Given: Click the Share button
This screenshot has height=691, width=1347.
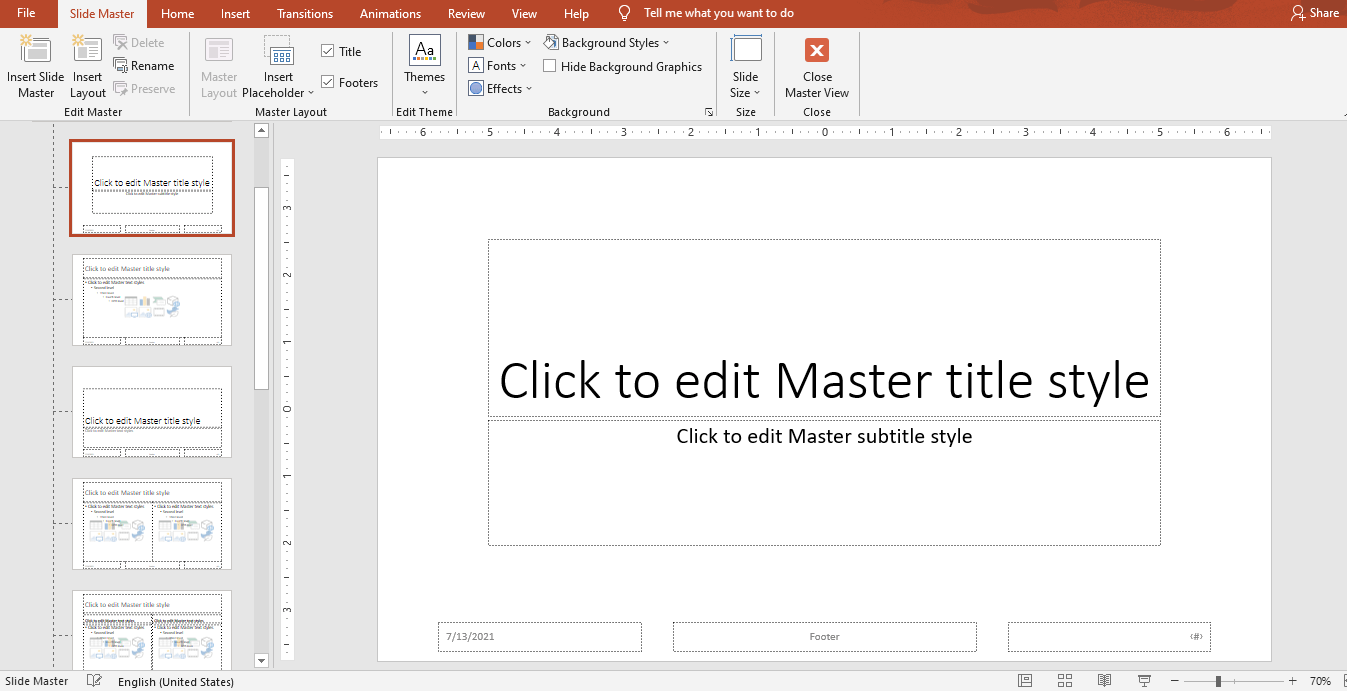Looking at the screenshot, I should pos(1315,13).
